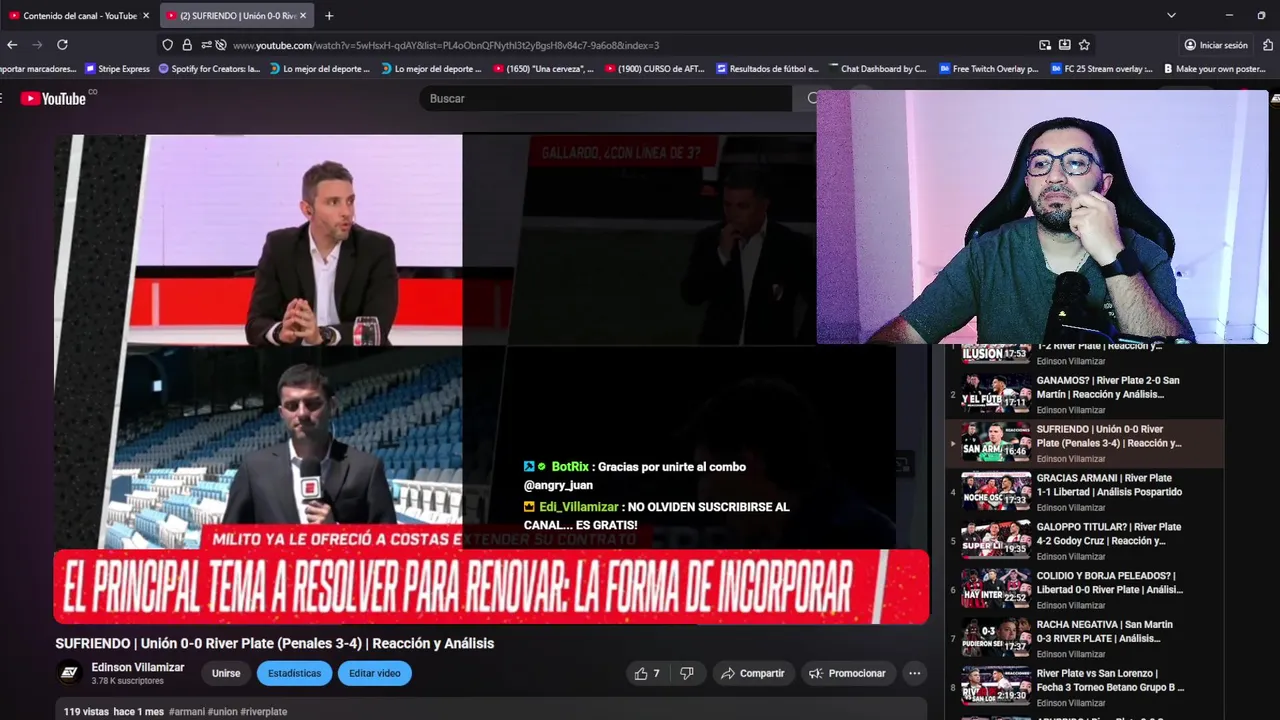Expand the list-all-tabs chevron in title bar
Viewport: 1280px width, 720px height.
click(1171, 16)
